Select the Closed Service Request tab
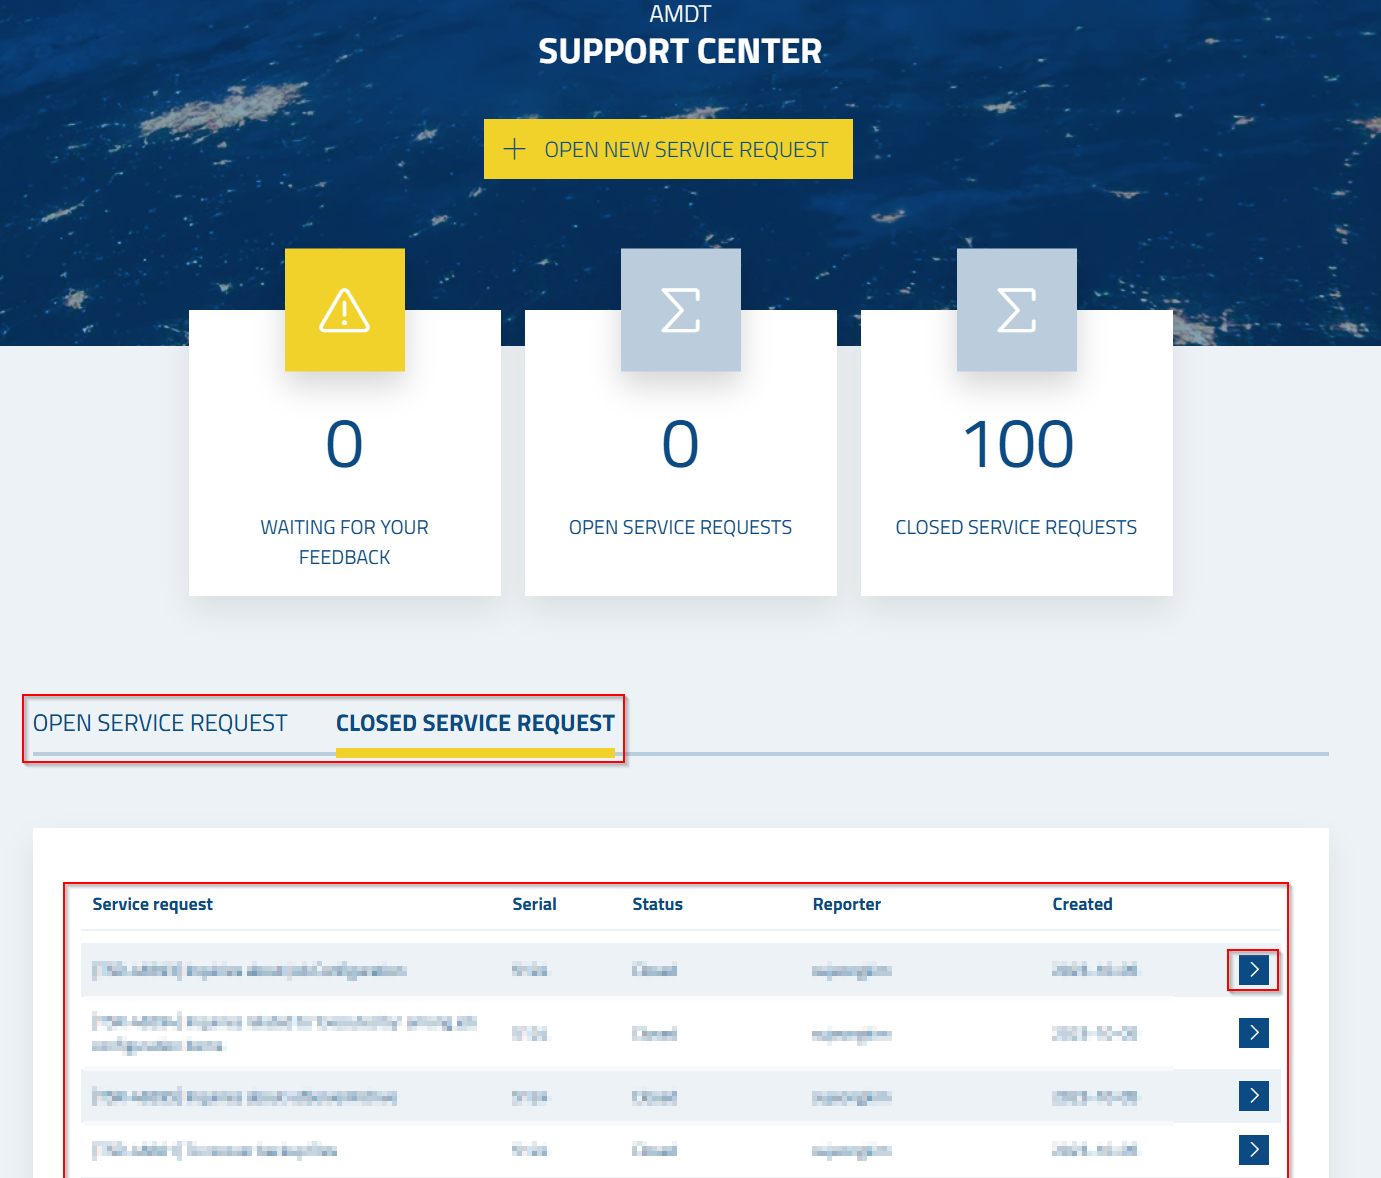Screen dimensions: 1381x1178 [x=475, y=723]
